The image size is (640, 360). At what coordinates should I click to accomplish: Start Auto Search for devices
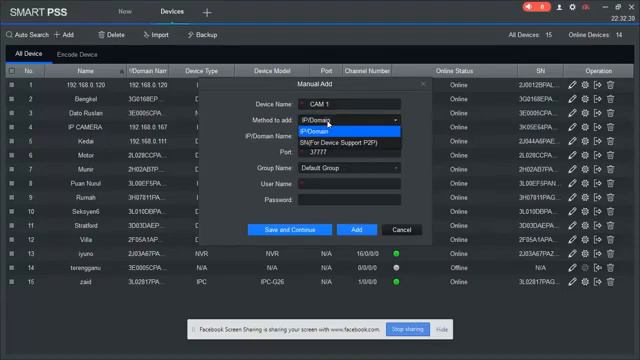(x=27, y=35)
